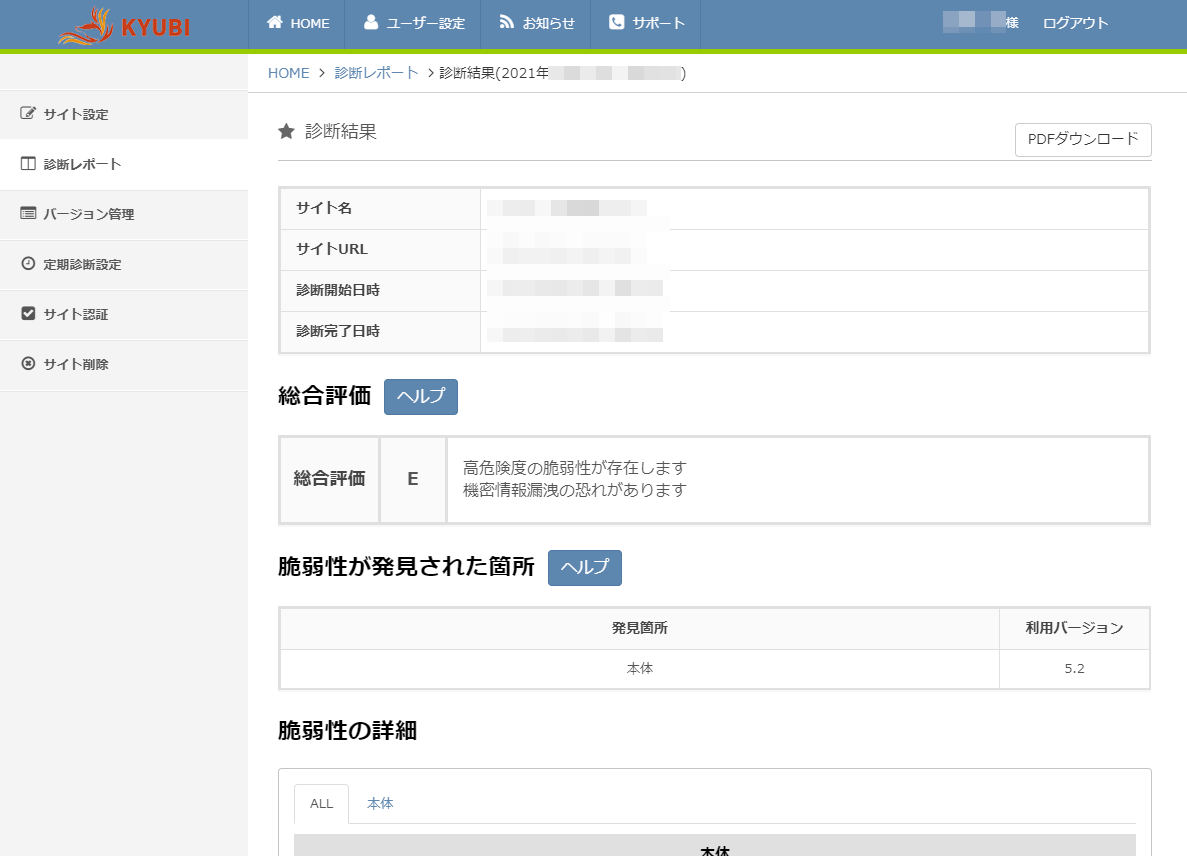Switch to the 本体 tab

380,804
